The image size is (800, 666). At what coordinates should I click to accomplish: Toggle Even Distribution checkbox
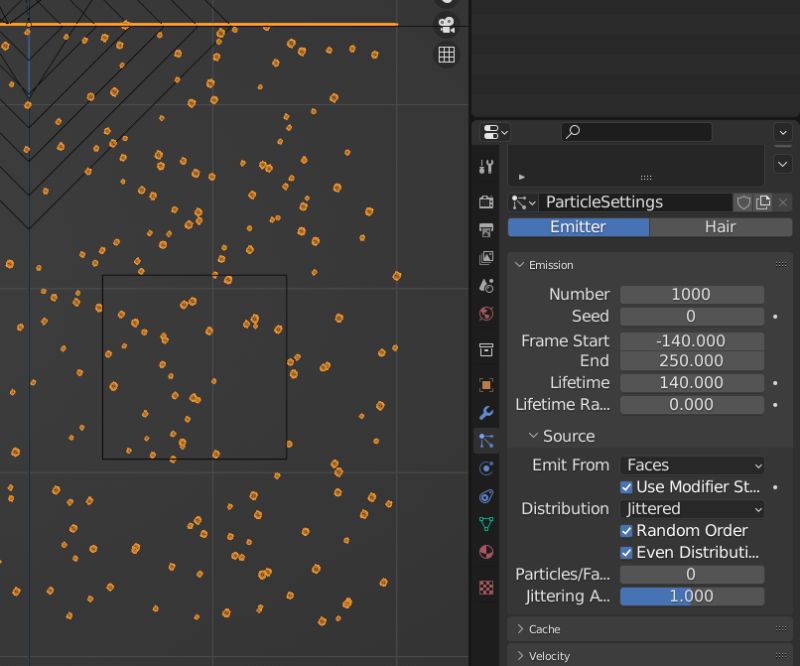click(626, 553)
